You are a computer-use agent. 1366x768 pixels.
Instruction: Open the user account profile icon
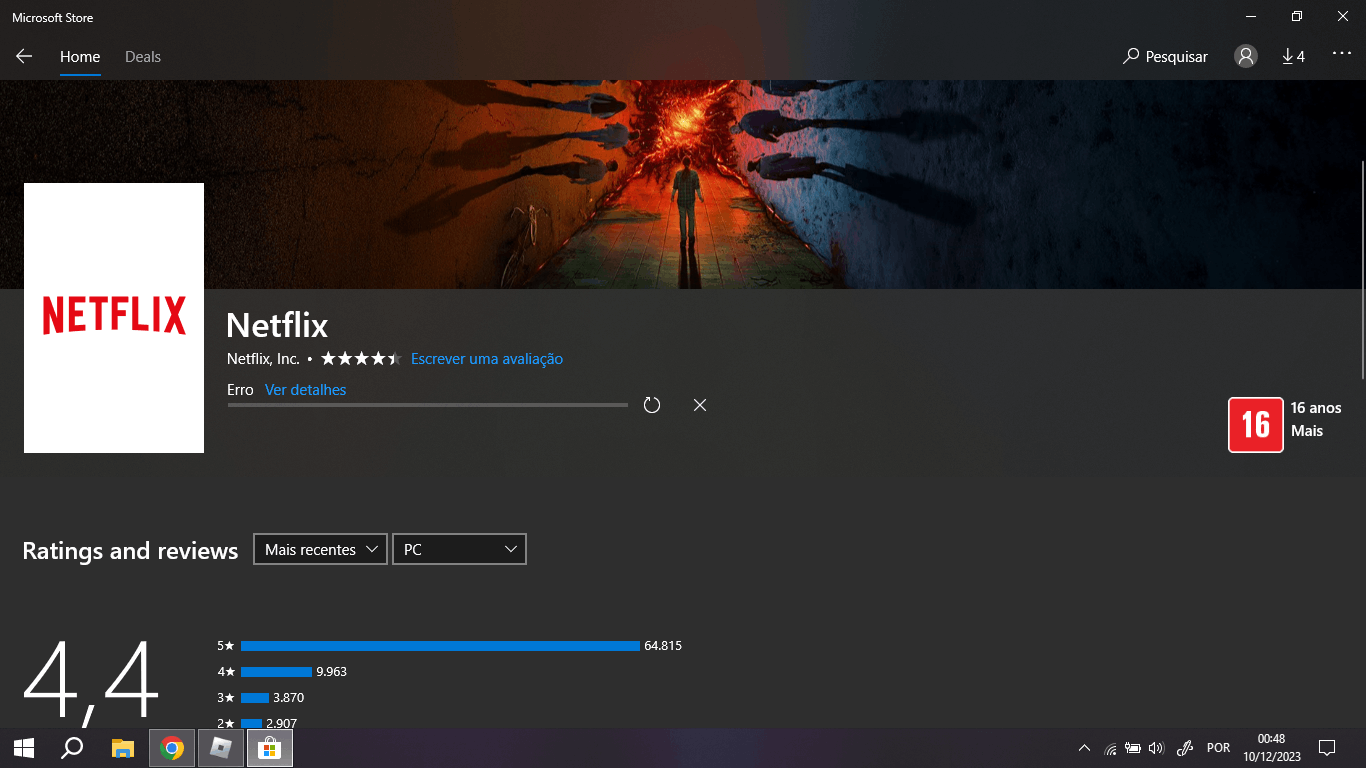pyautogui.click(x=1246, y=56)
